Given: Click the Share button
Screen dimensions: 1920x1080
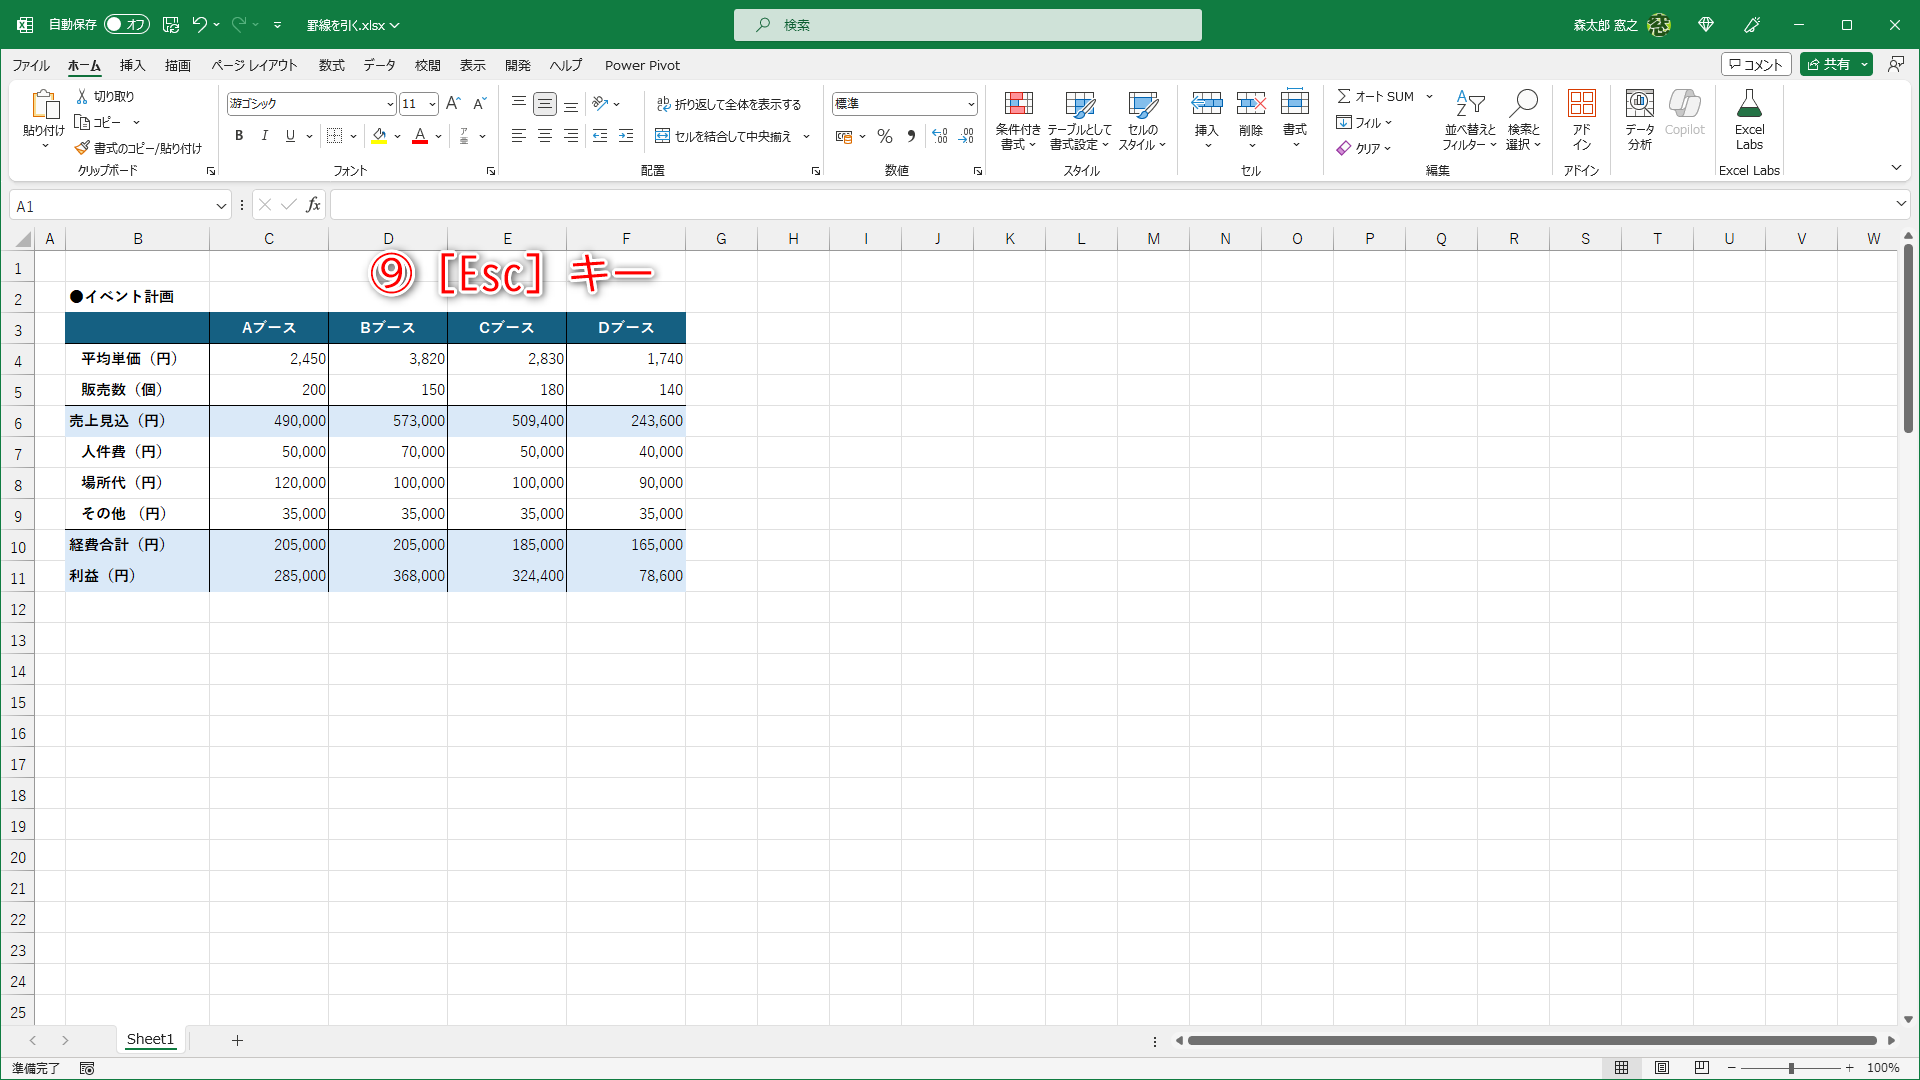Looking at the screenshot, I should 1828,64.
